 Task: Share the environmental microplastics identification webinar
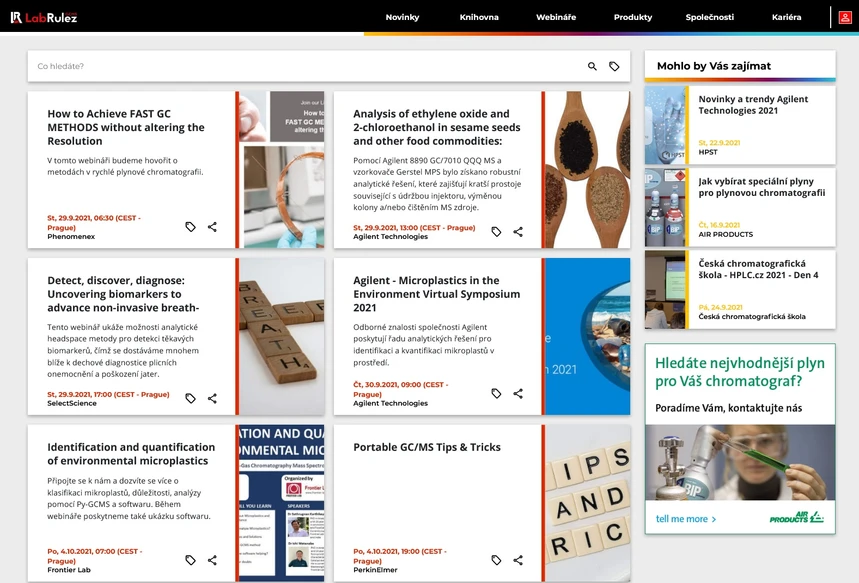[212, 560]
